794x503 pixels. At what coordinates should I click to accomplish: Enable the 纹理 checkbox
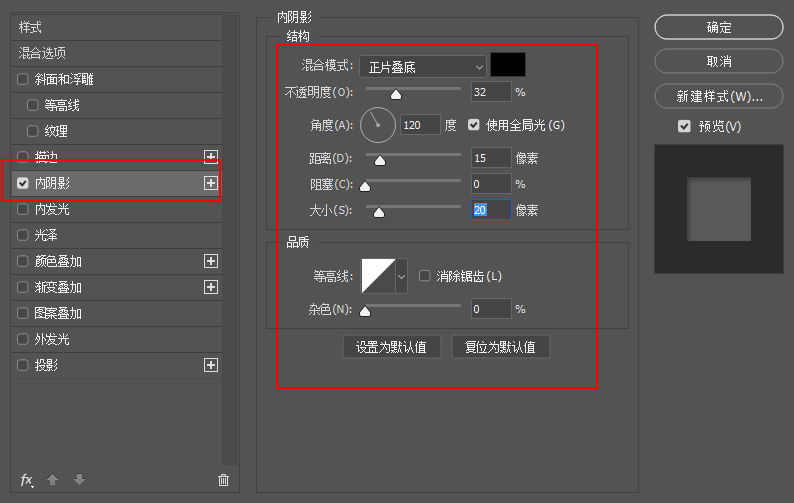click(32, 131)
